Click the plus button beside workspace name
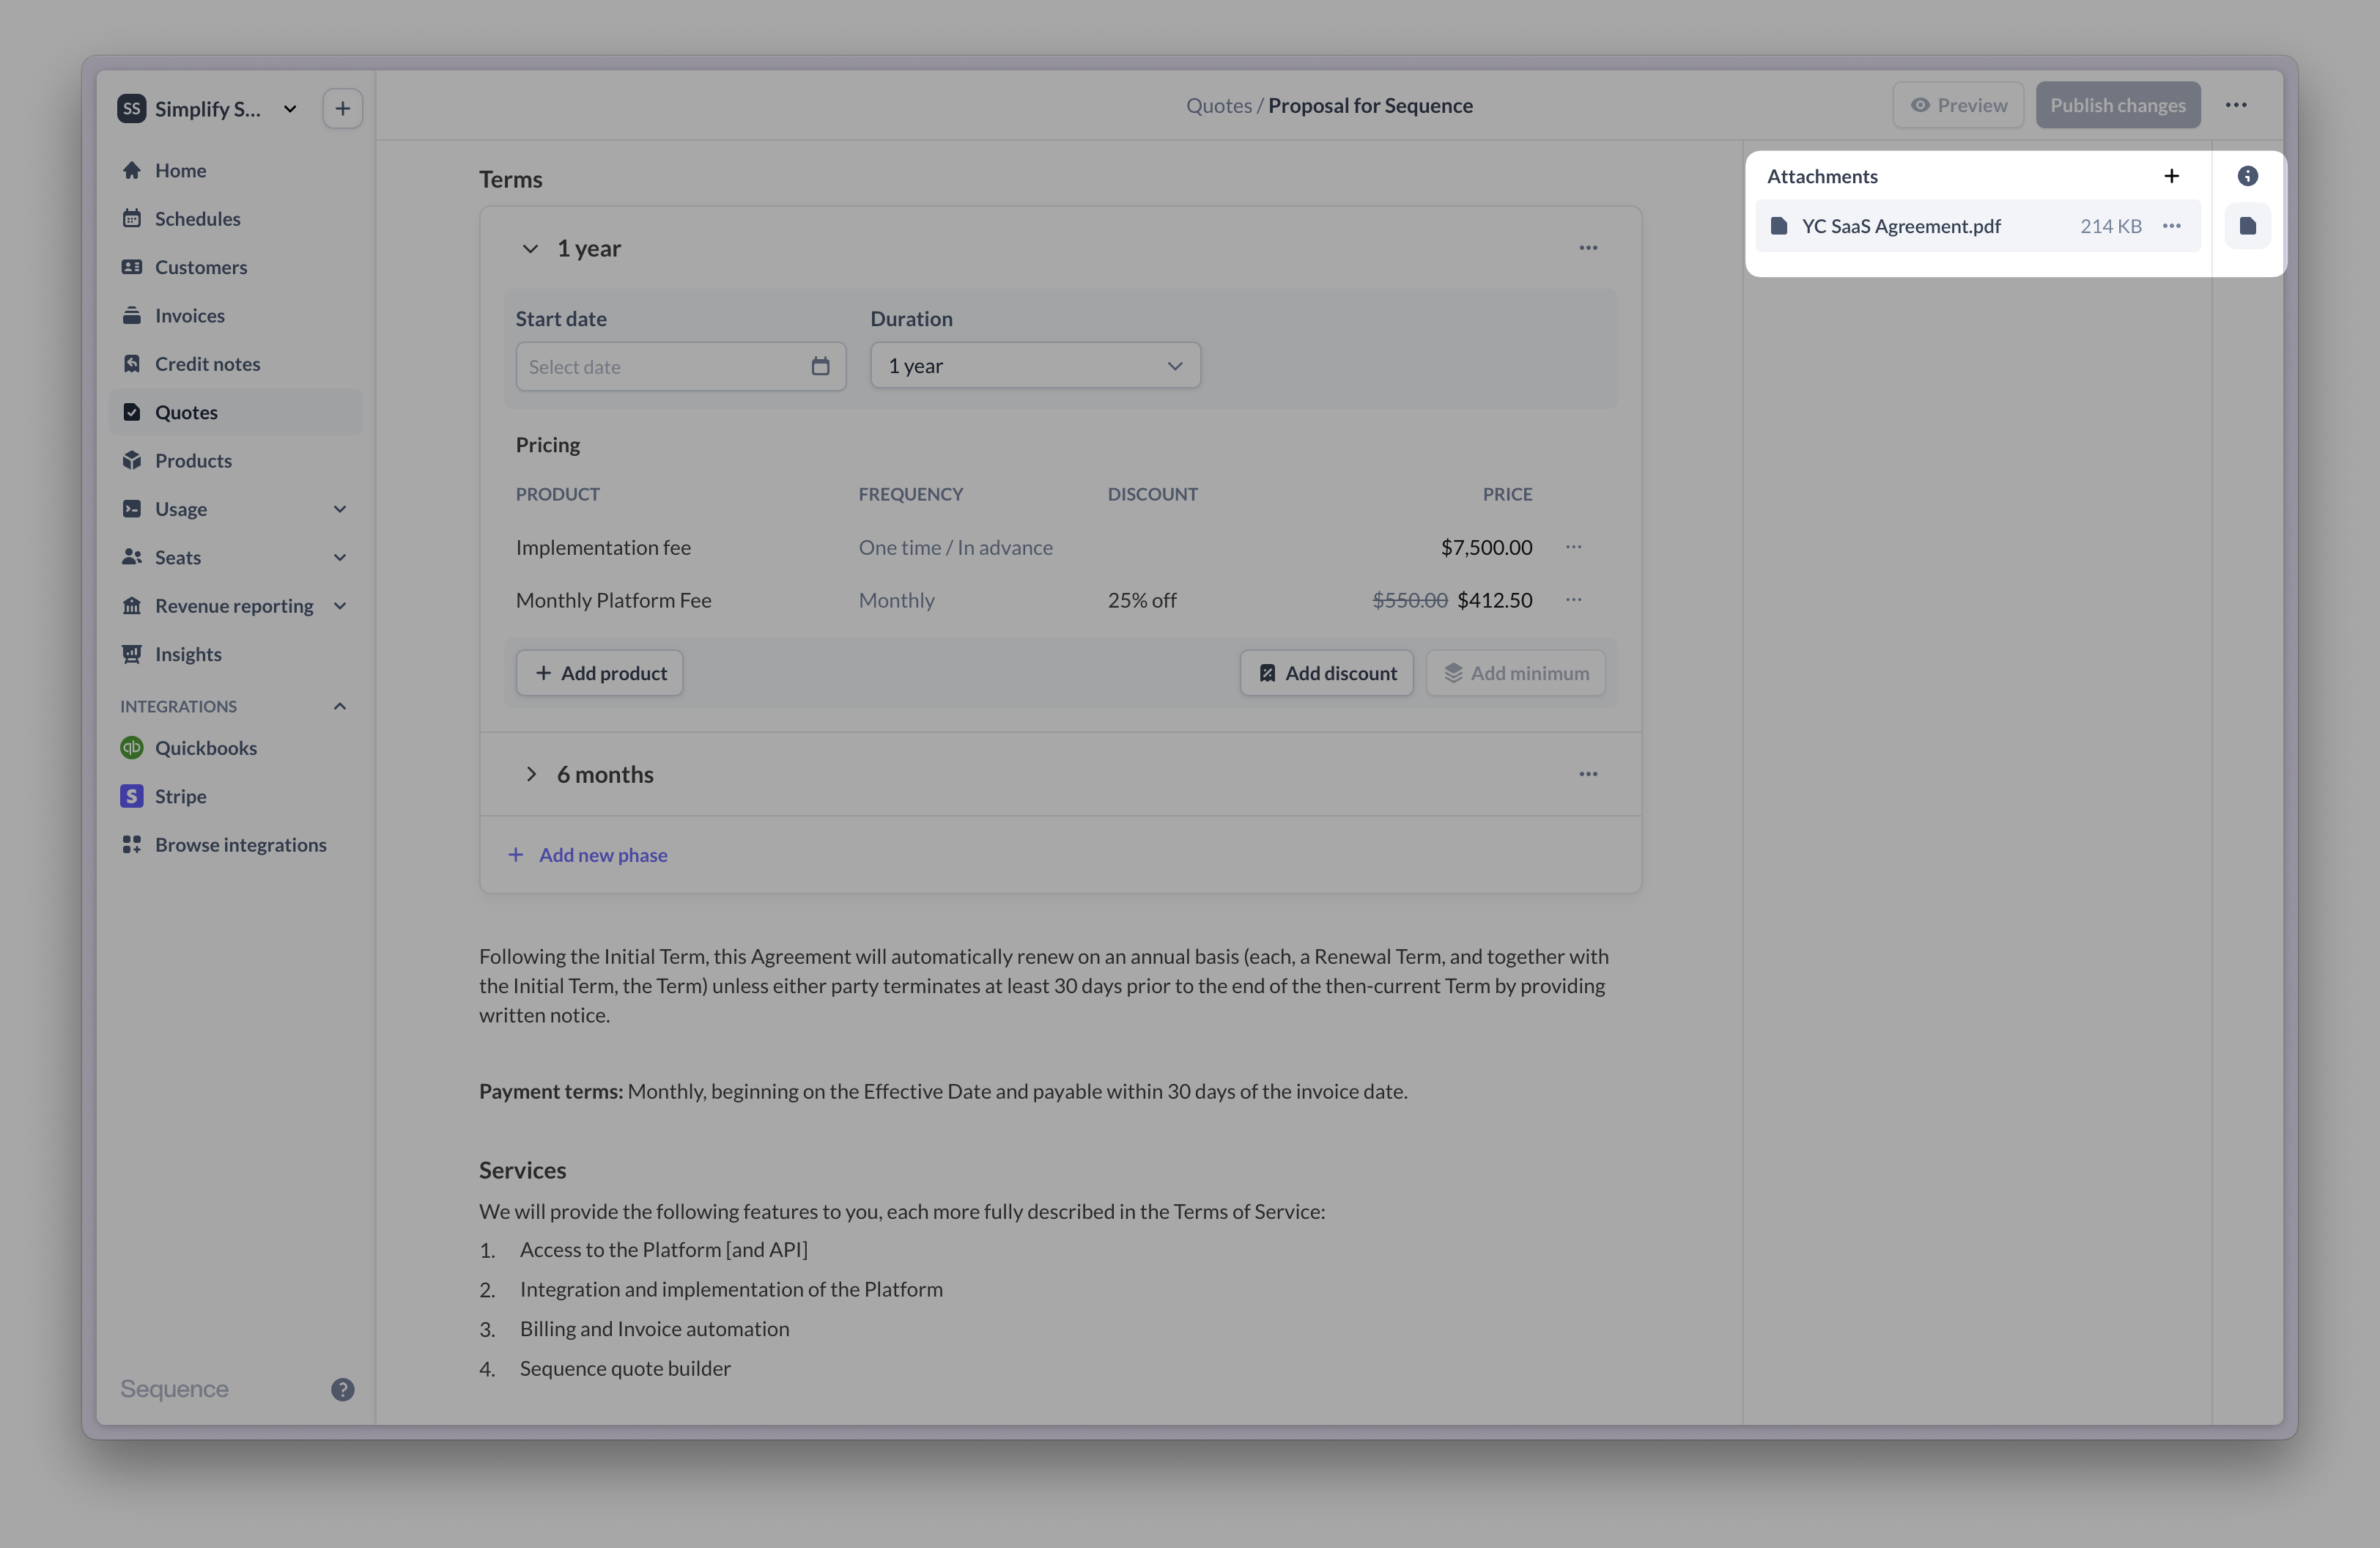The width and height of the screenshot is (2380, 1548). pyautogui.click(x=342, y=109)
